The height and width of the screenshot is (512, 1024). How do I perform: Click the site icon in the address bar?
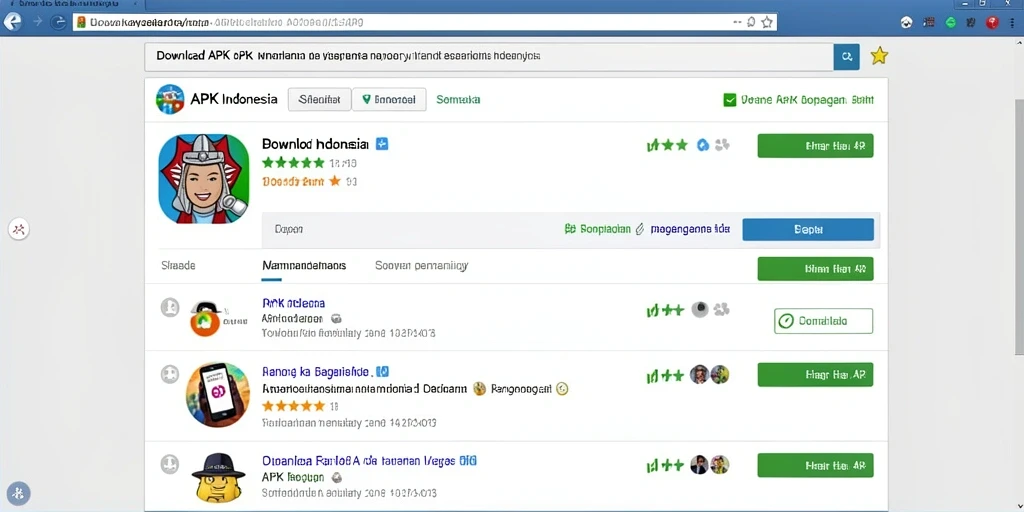tap(80, 22)
